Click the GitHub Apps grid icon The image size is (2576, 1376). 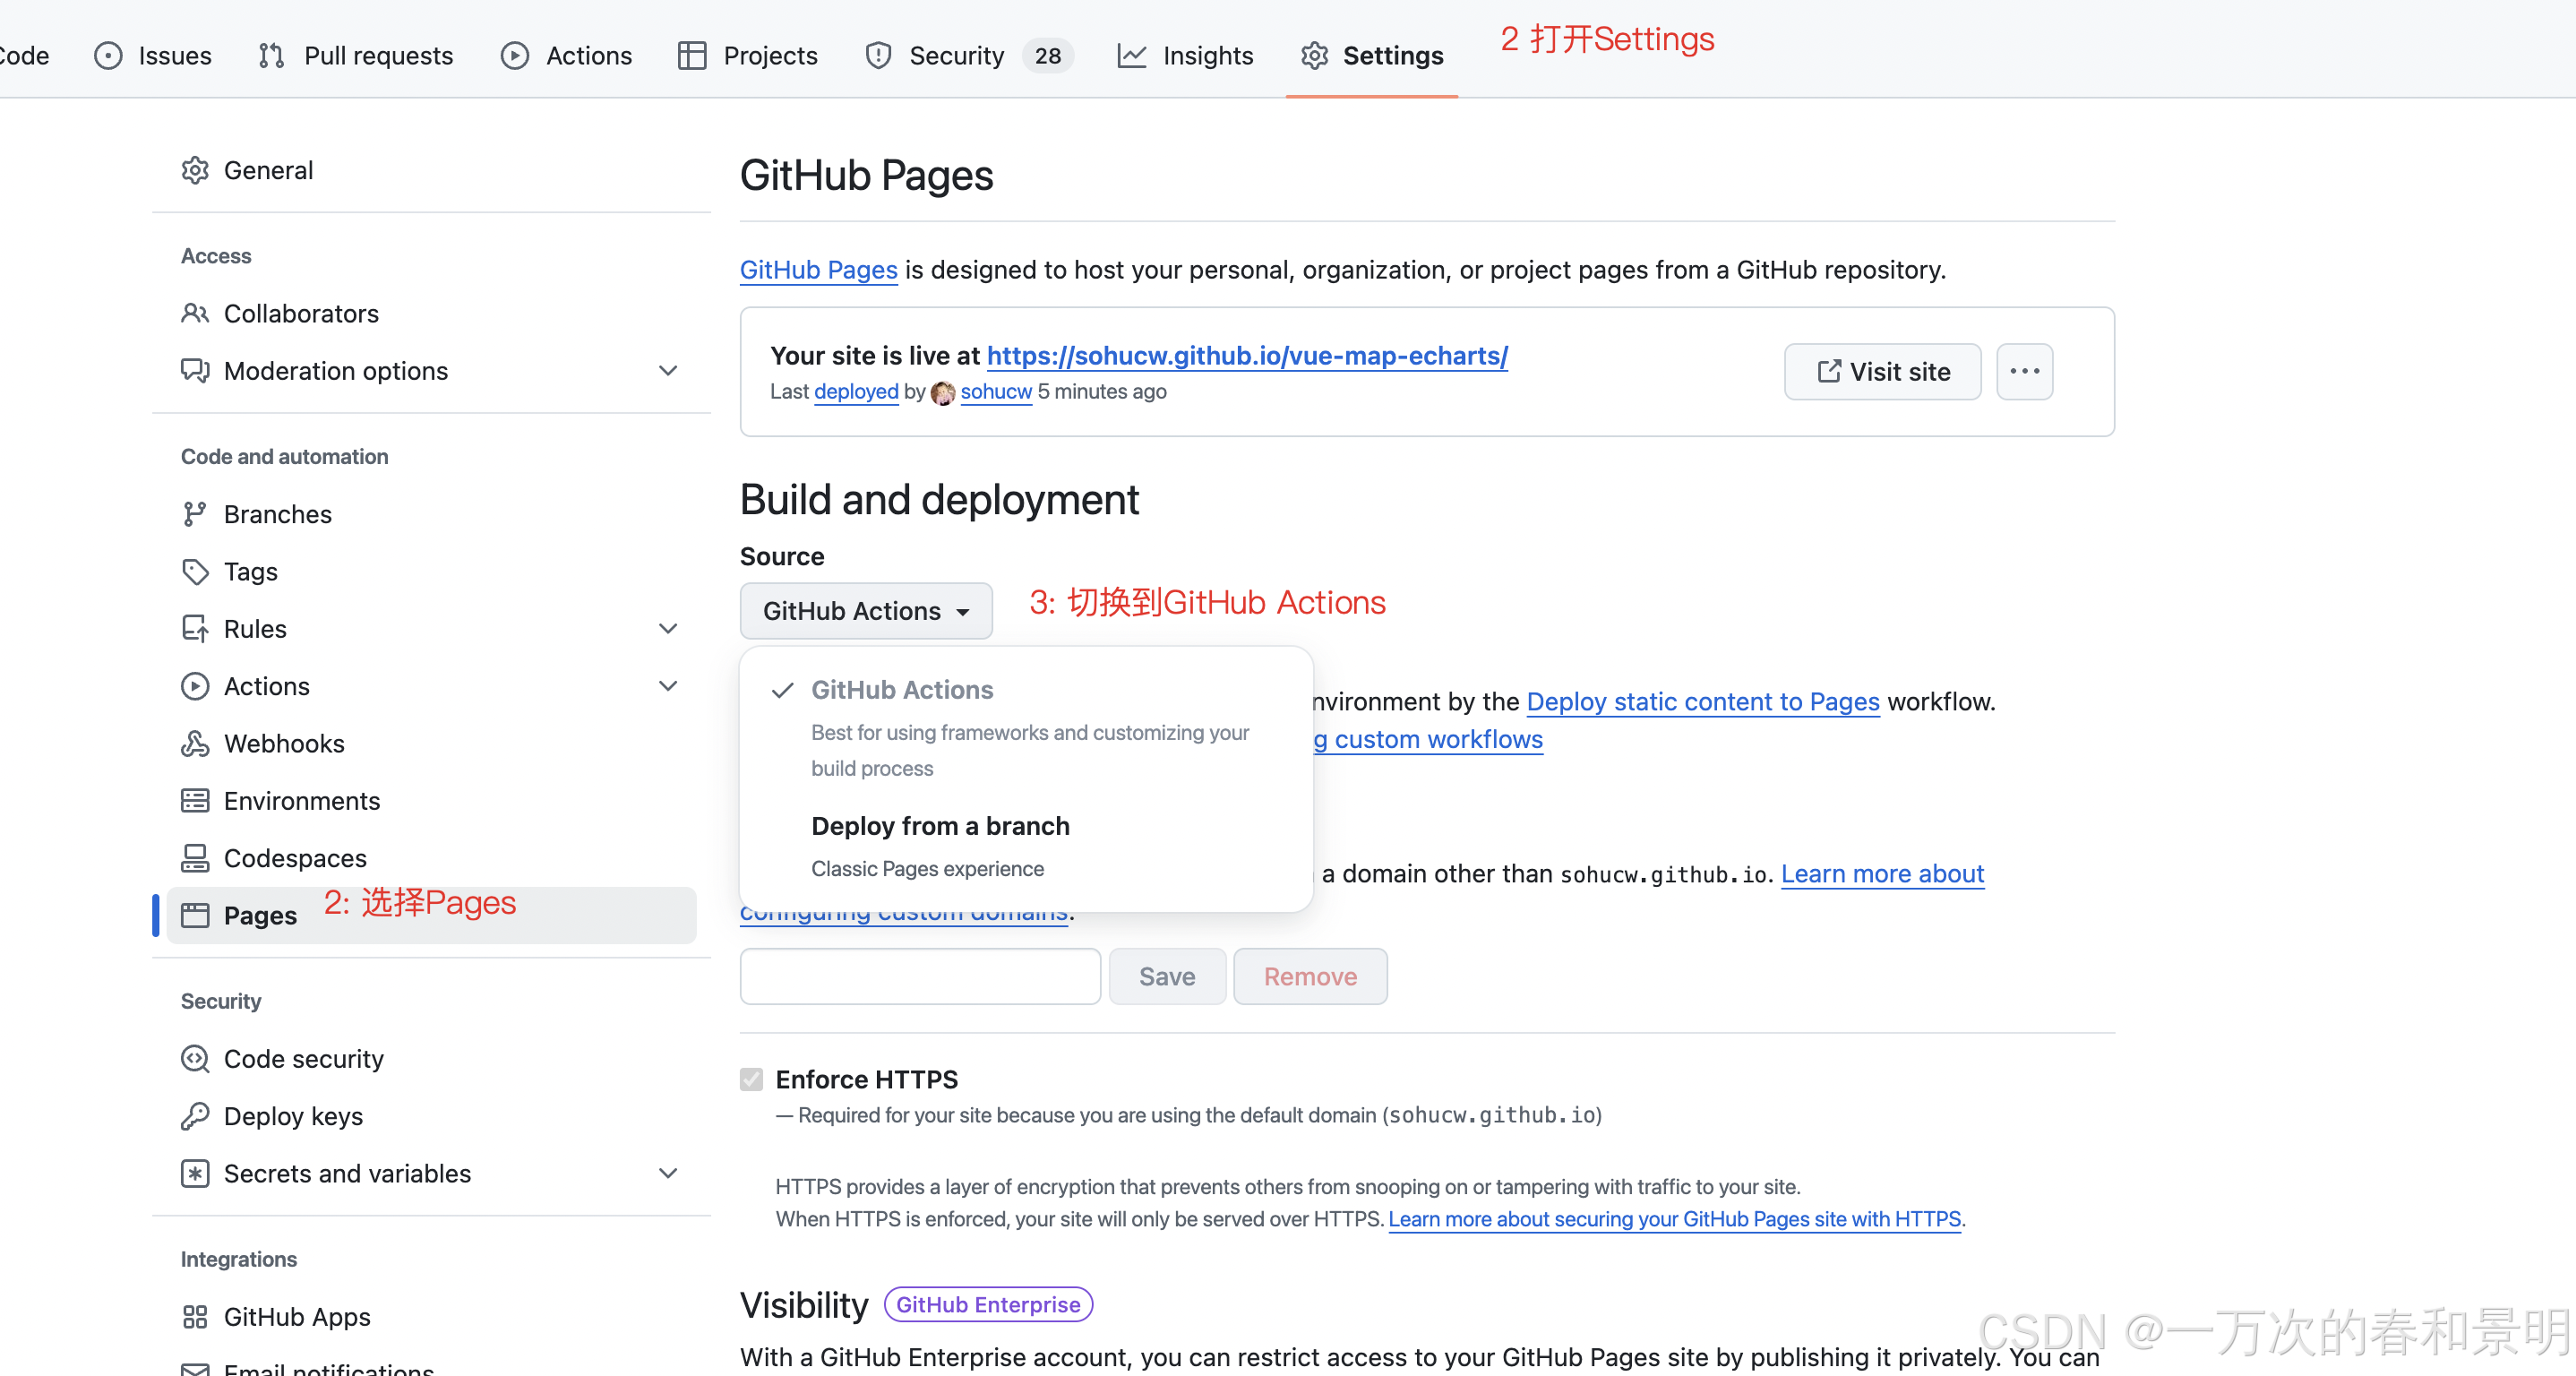pyautogui.click(x=195, y=1316)
